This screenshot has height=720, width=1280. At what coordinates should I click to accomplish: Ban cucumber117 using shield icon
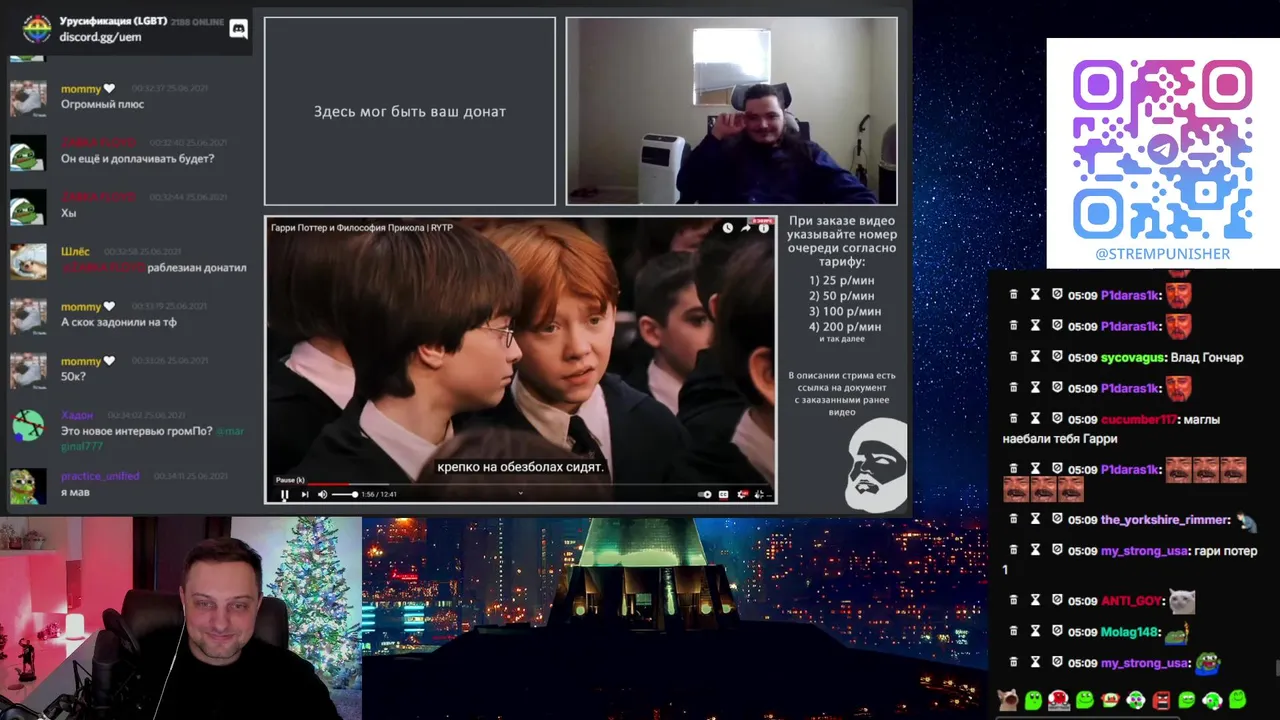pos(1057,419)
